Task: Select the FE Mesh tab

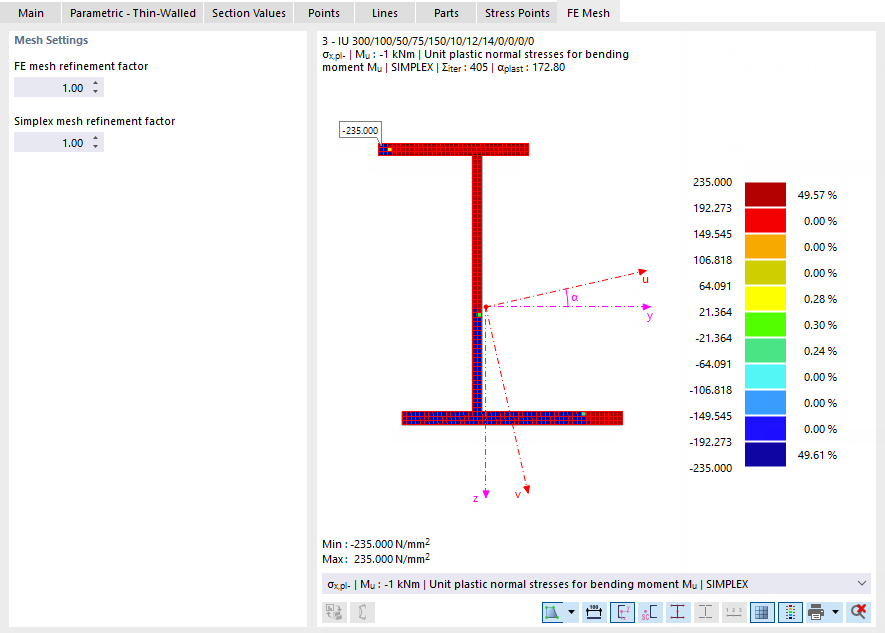Action: tap(588, 13)
